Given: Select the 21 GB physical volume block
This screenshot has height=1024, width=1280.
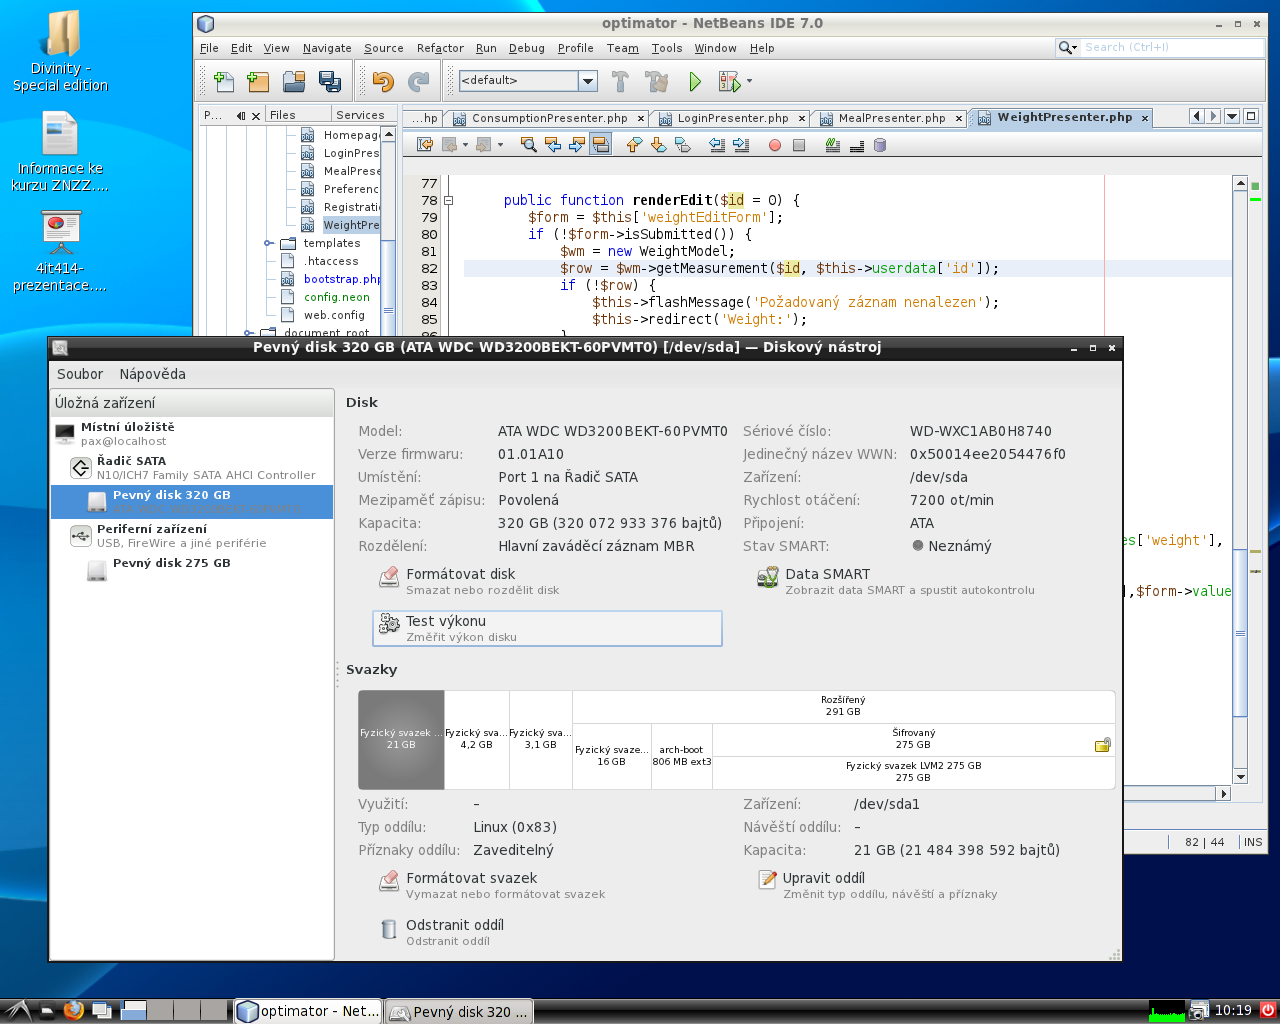Looking at the screenshot, I should [401, 739].
